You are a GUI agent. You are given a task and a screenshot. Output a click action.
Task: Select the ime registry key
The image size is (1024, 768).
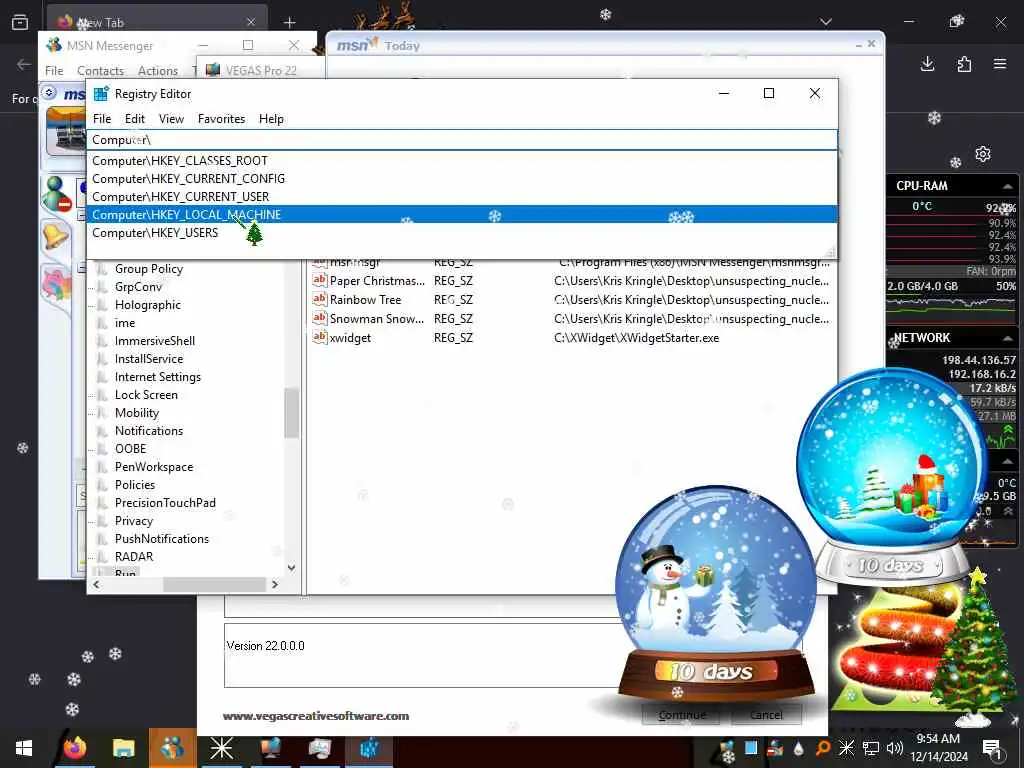pos(125,323)
